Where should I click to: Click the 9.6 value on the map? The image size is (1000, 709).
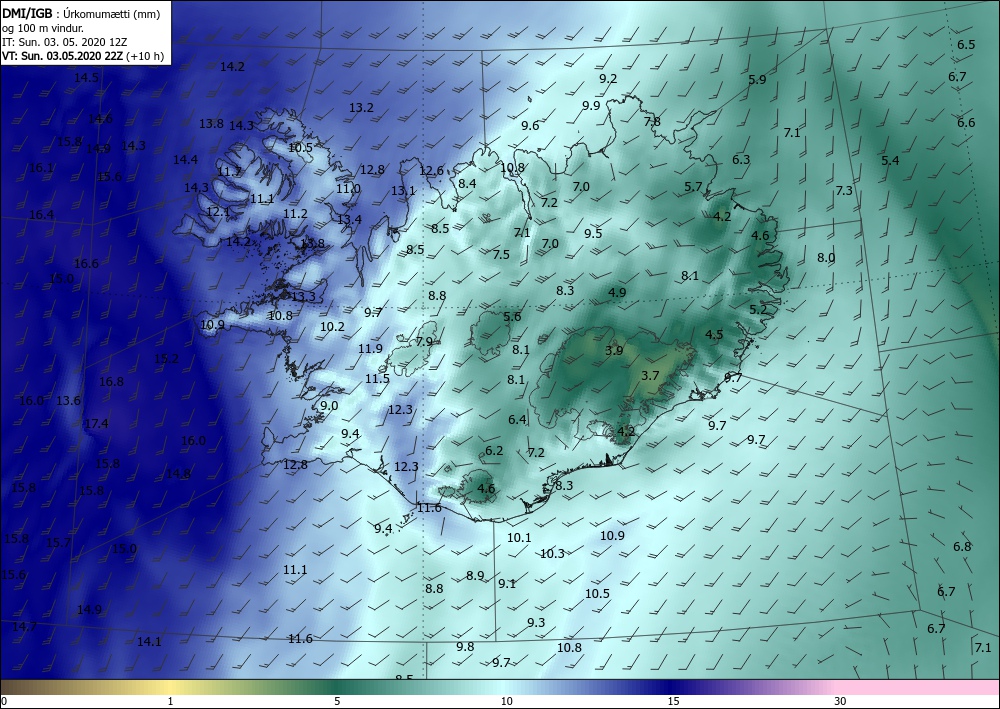click(530, 126)
